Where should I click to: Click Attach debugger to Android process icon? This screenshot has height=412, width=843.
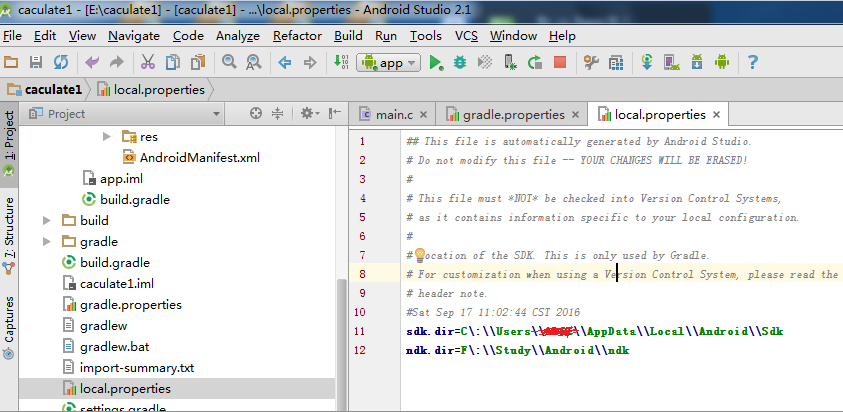[x=510, y=62]
